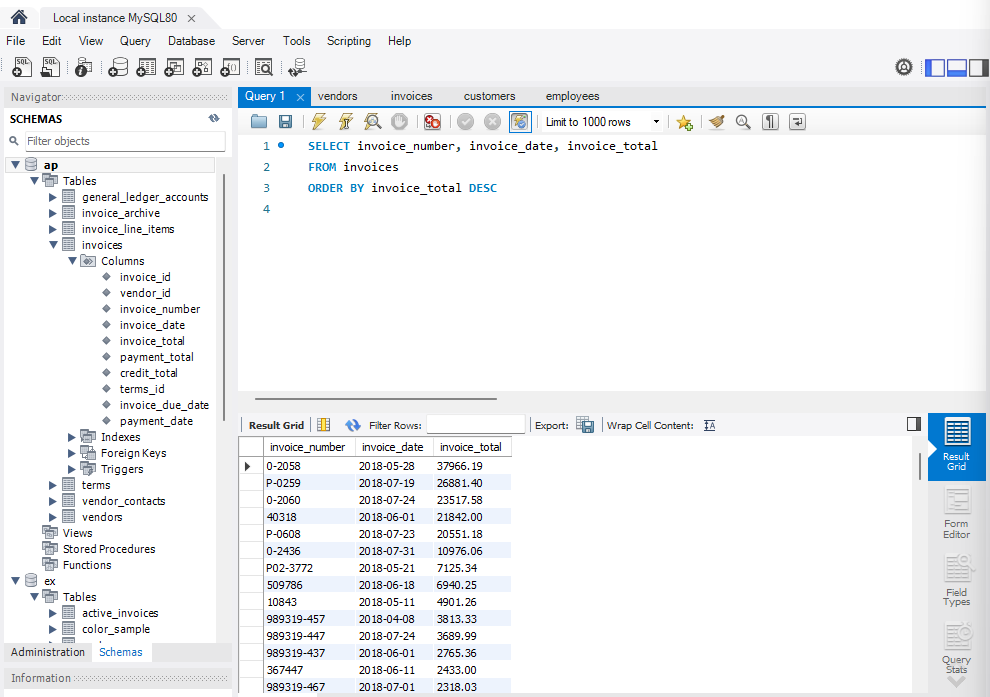The height and width of the screenshot is (697, 990).
Task: Export the recordset to a file
Action: coord(585,425)
